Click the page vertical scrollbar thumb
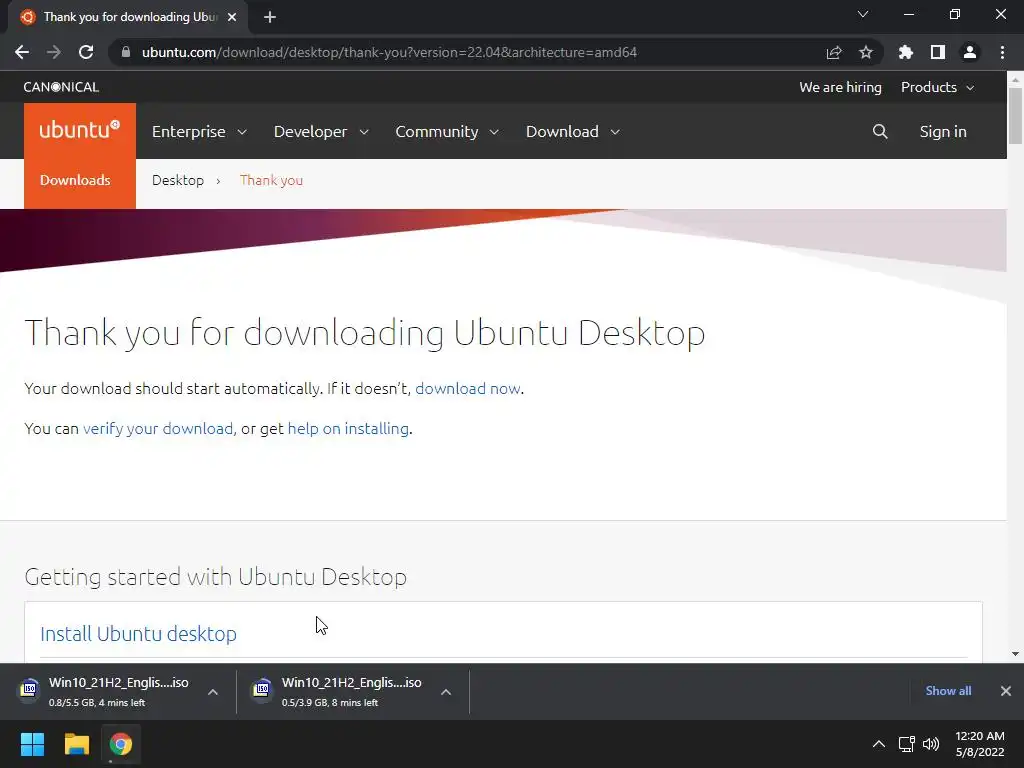The width and height of the screenshot is (1024, 768). click(x=1015, y=115)
